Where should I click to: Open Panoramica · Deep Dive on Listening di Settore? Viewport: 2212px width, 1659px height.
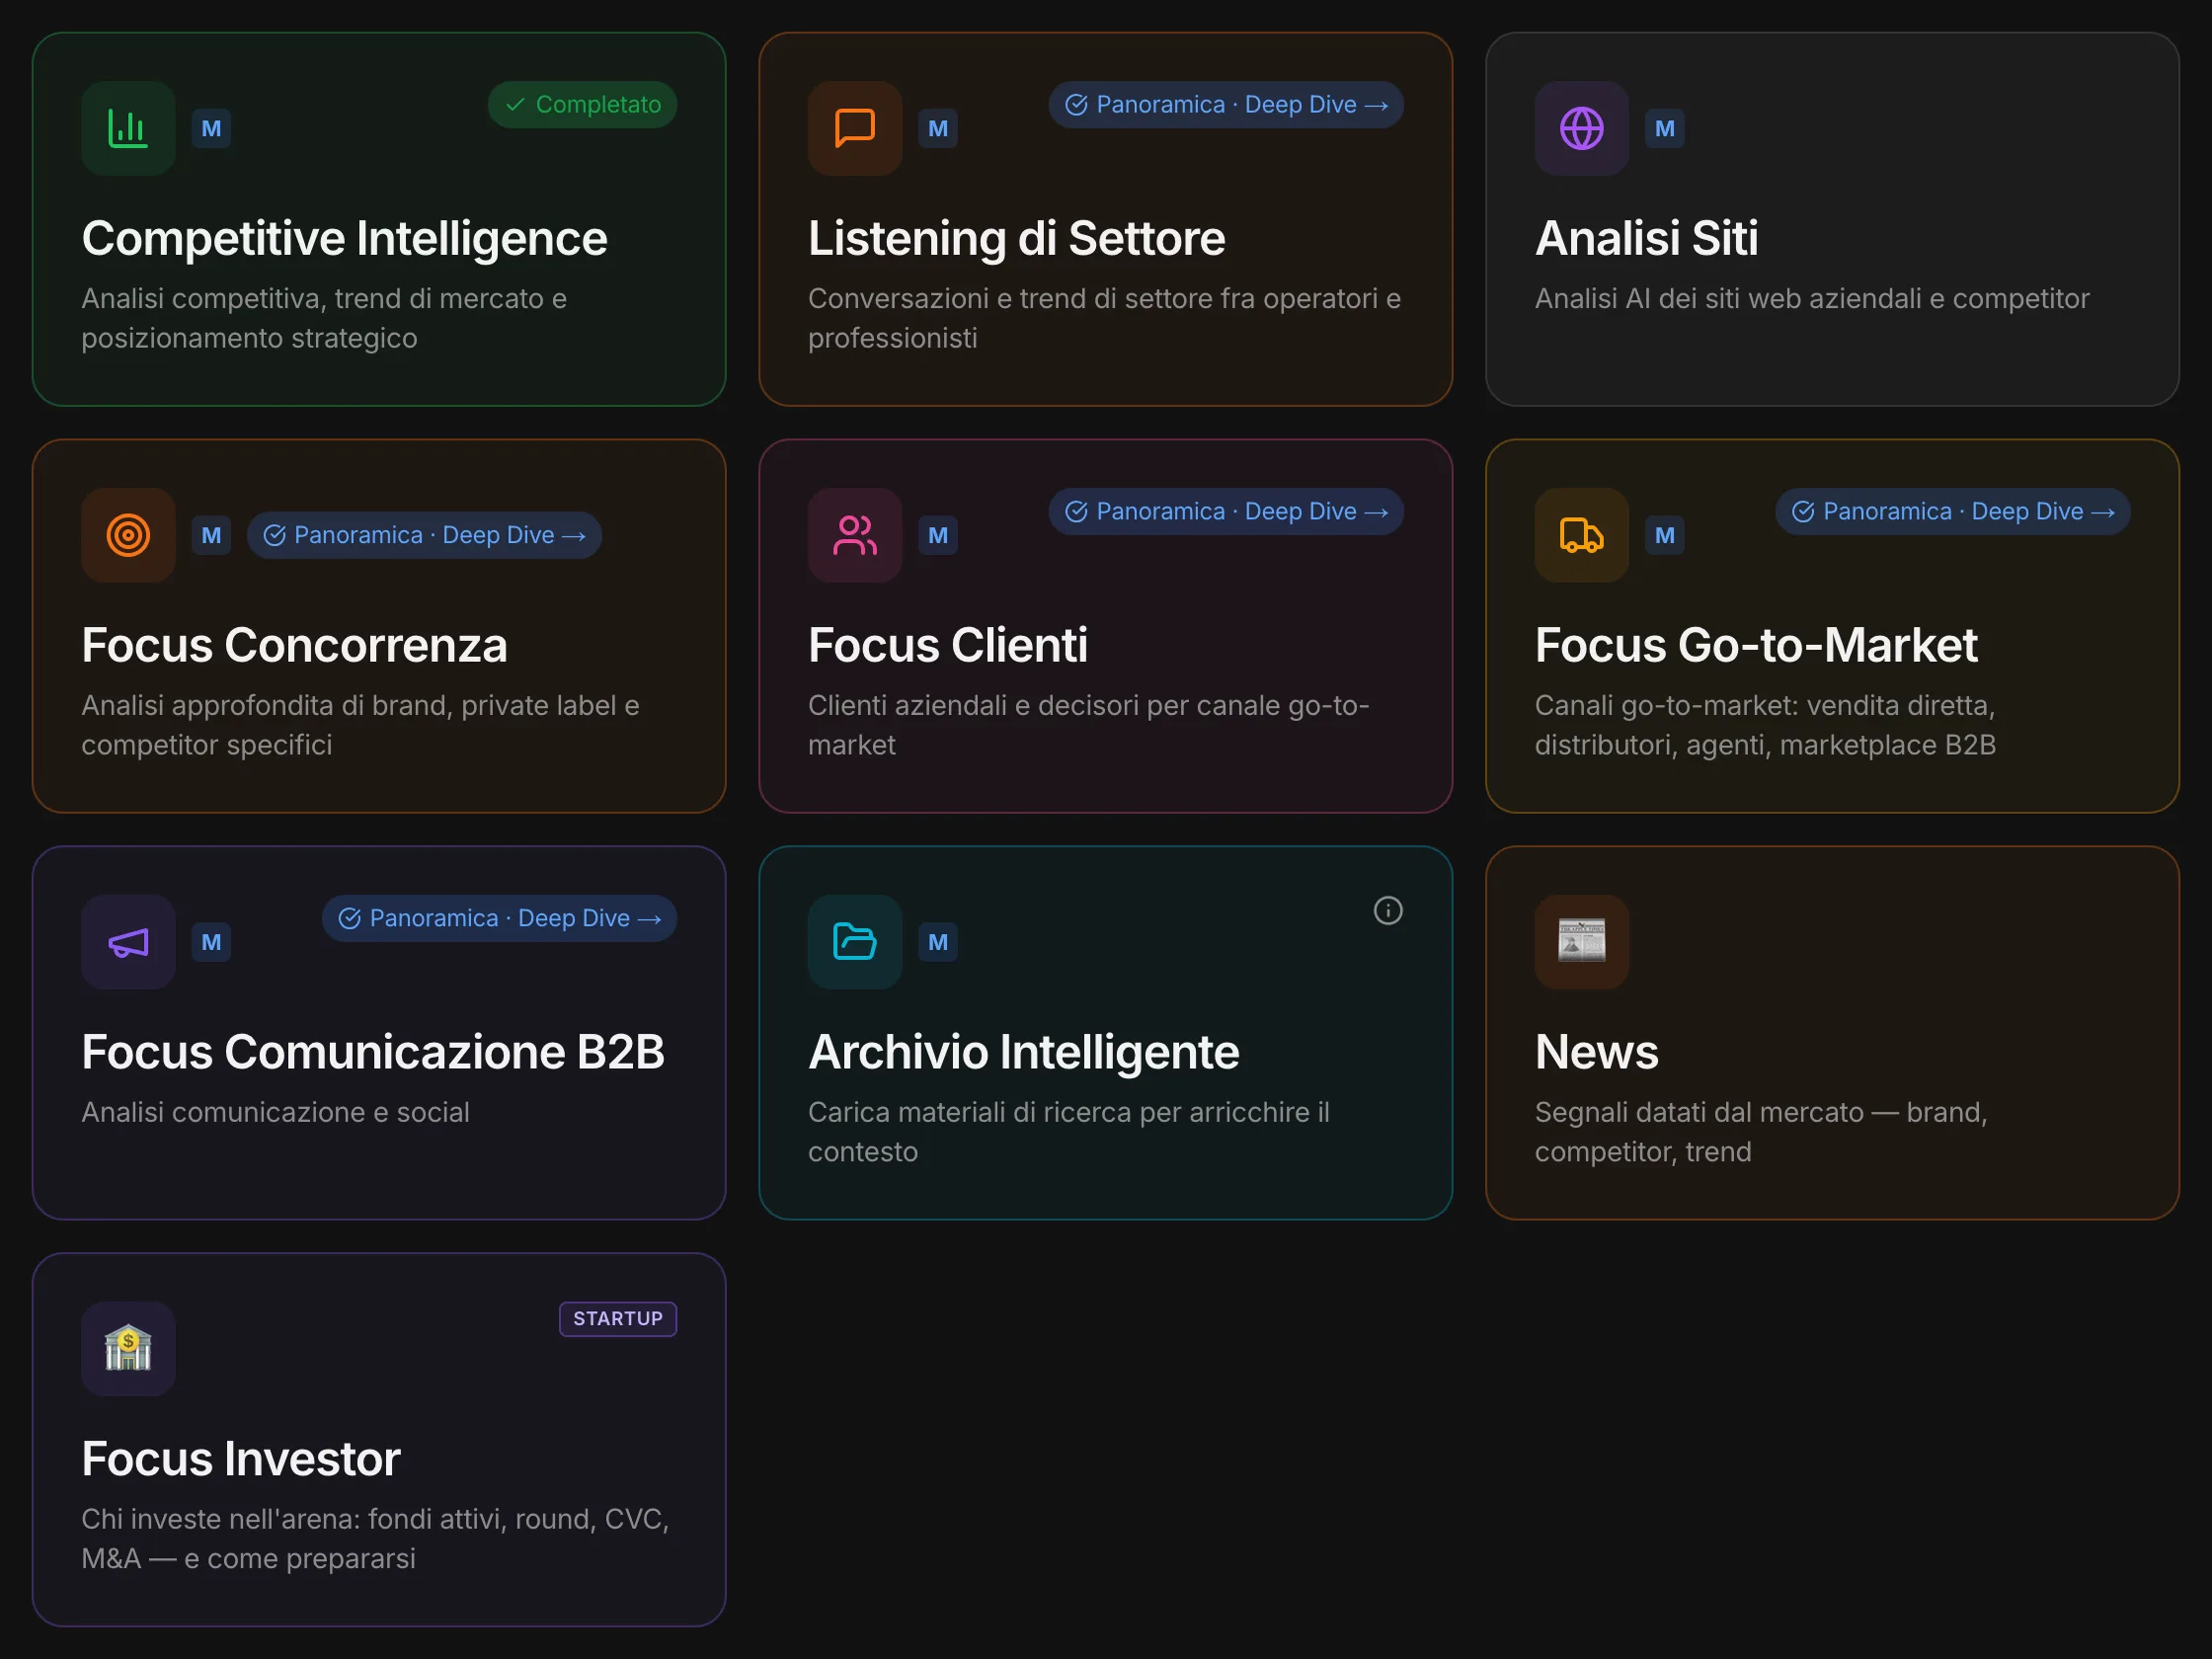pos(1226,105)
